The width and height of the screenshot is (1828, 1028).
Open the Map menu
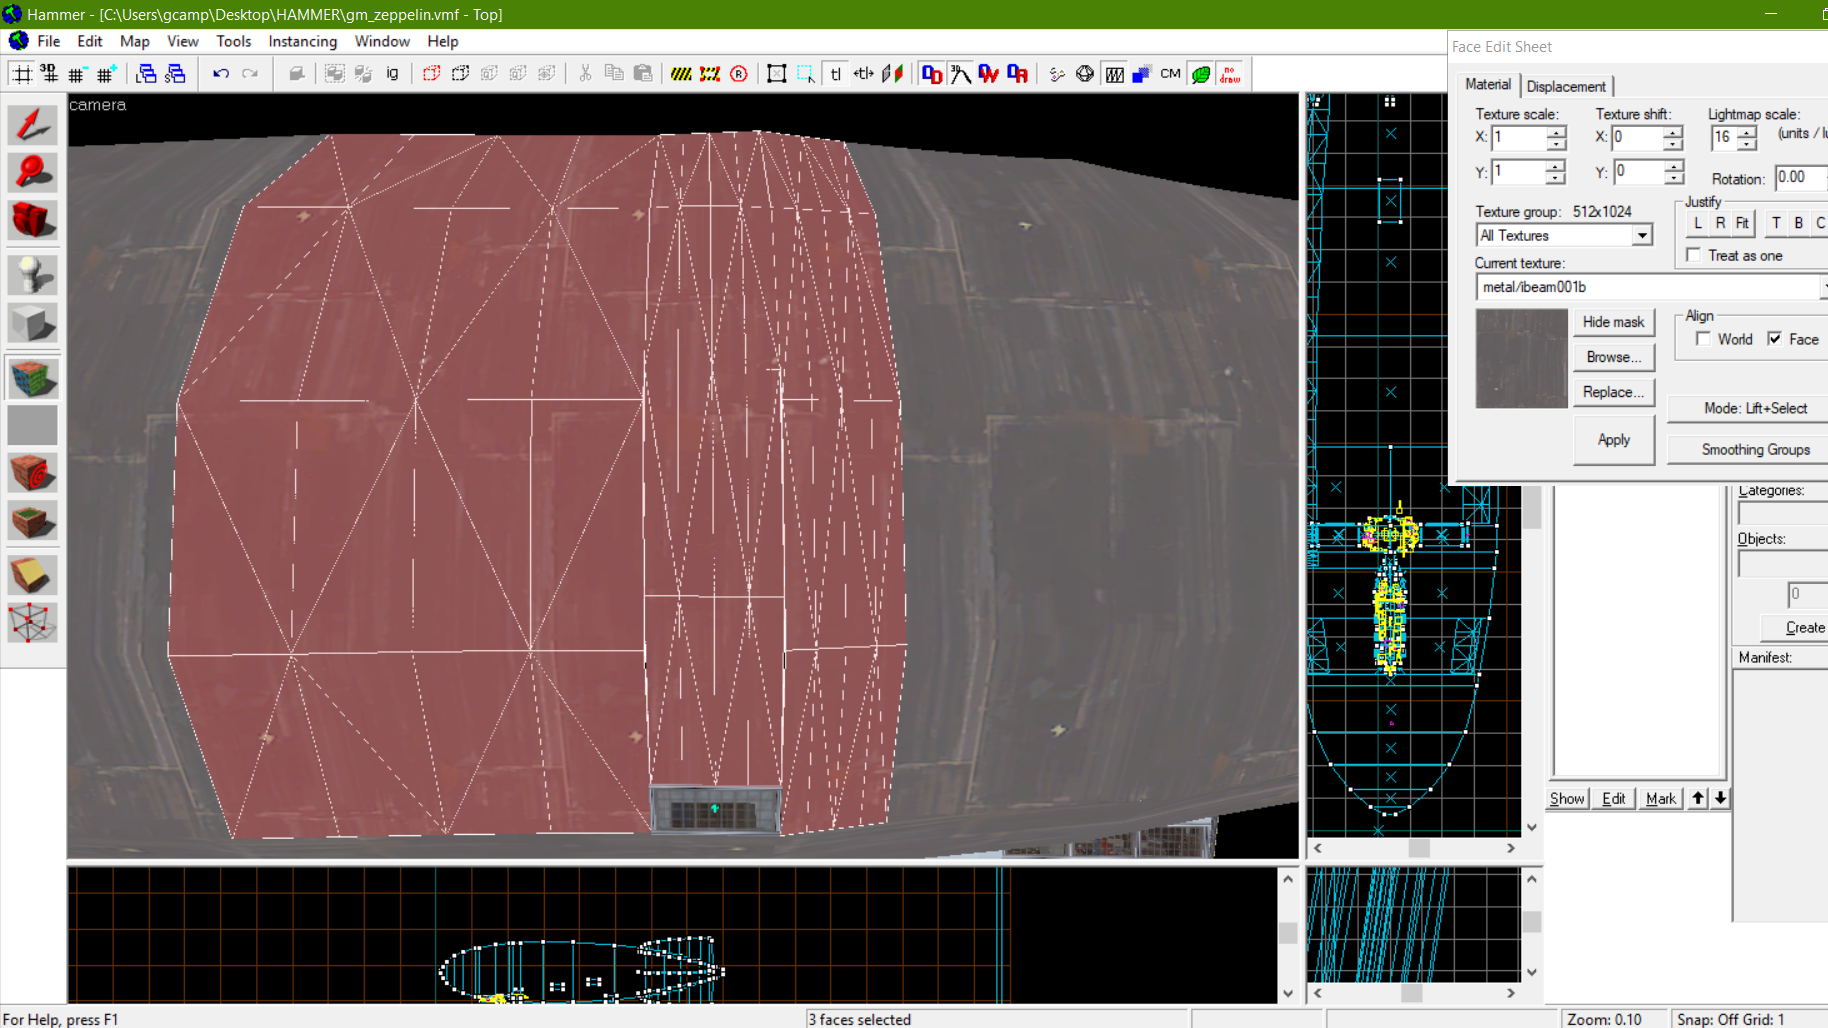[x=134, y=41]
